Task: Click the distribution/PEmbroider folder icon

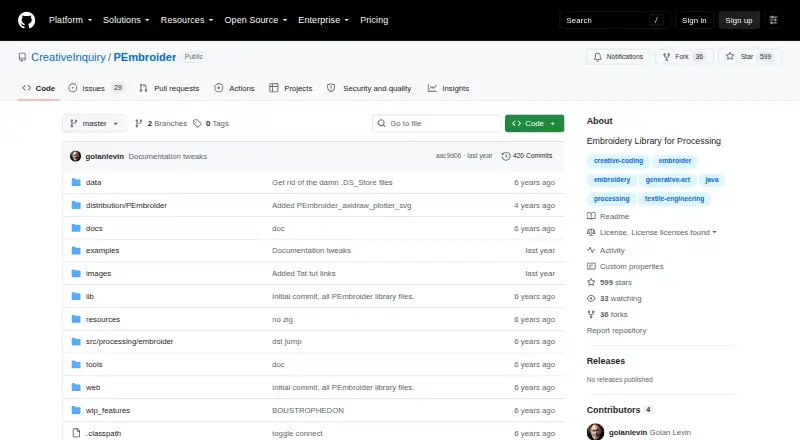Action: pyautogui.click(x=76, y=205)
